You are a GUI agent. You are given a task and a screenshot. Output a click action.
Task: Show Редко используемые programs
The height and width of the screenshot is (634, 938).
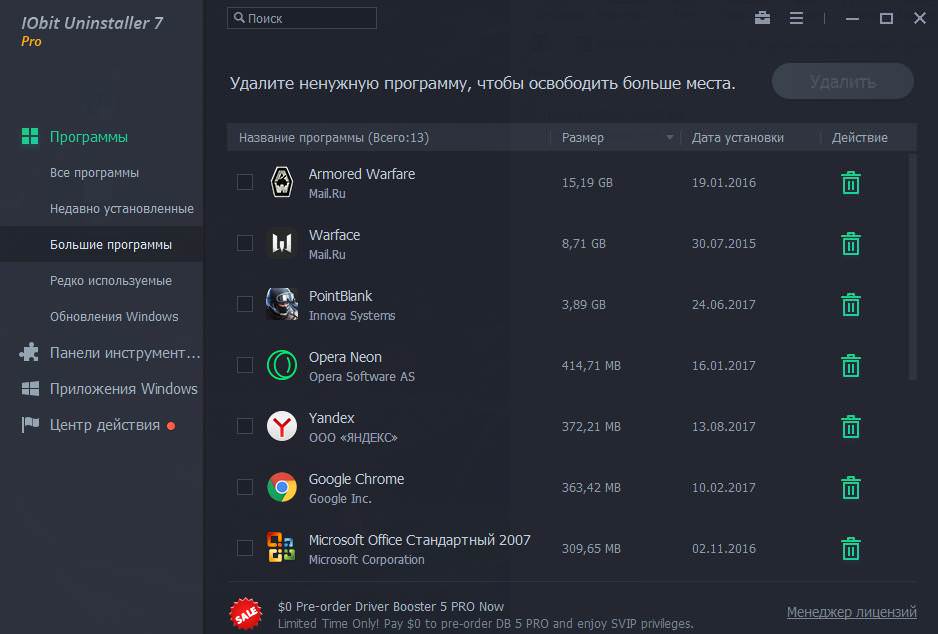(x=111, y=281)
